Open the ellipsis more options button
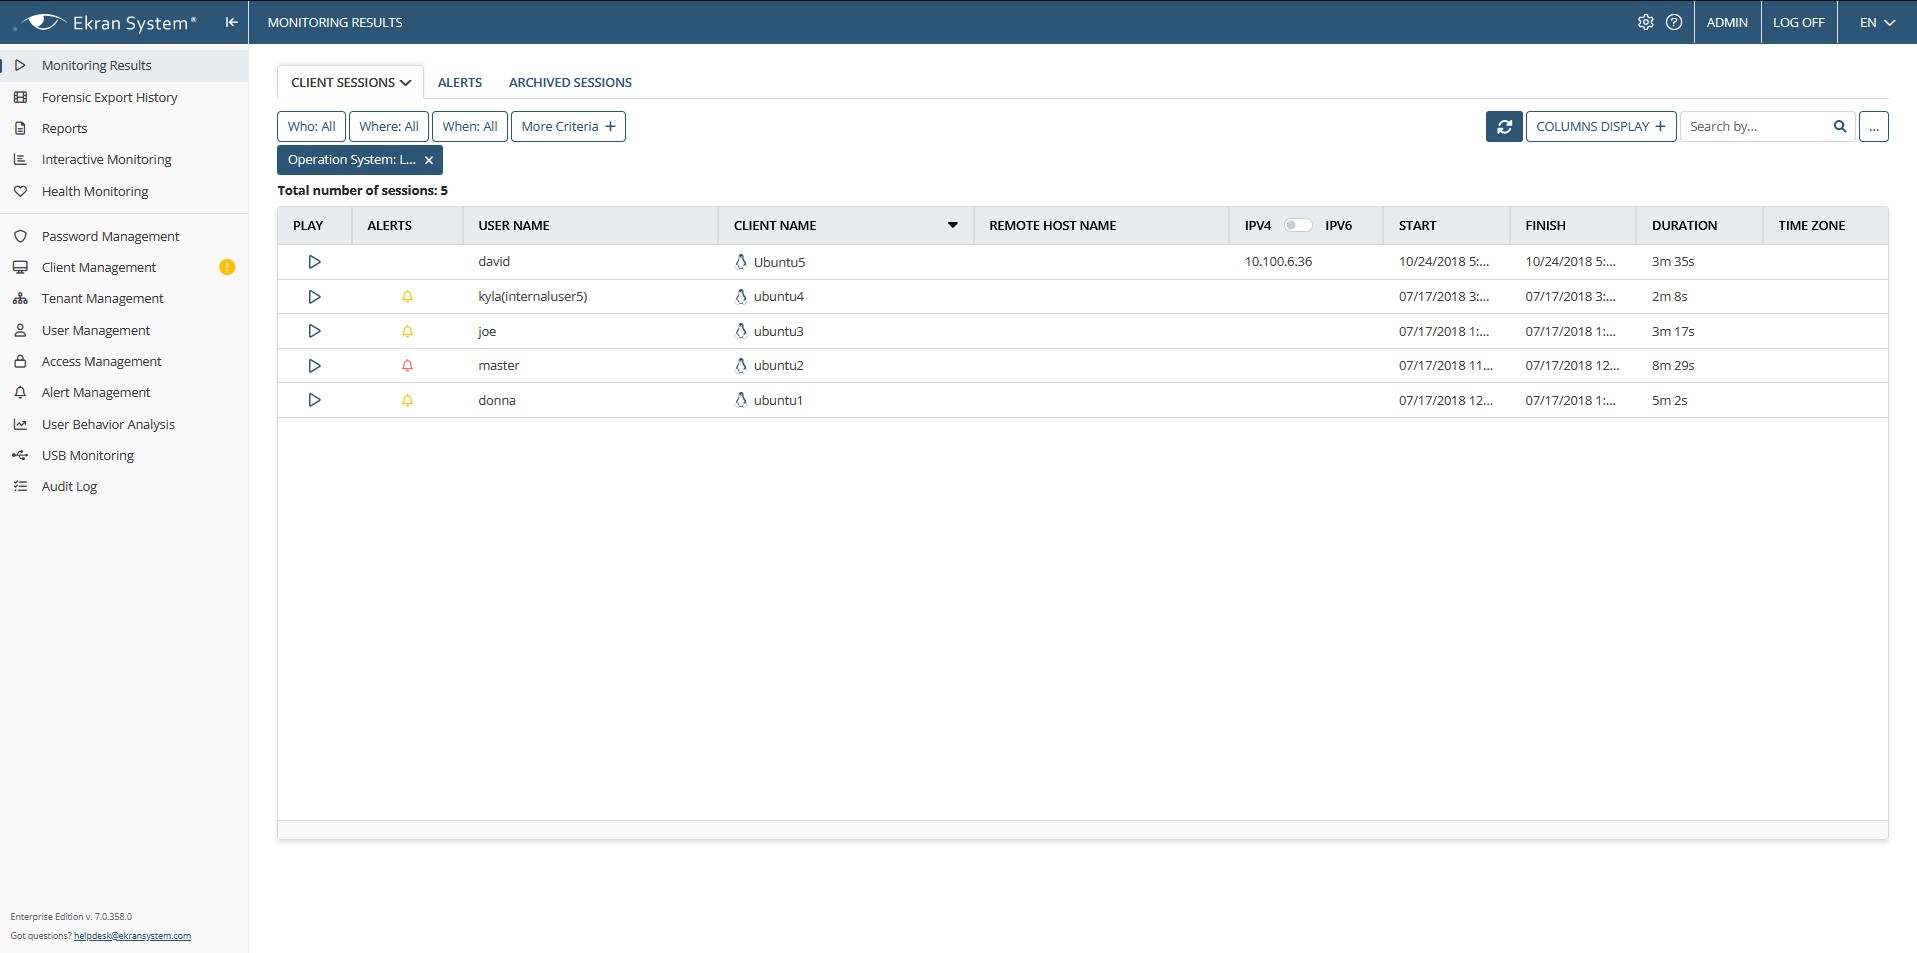Image resolution: width=1917 pixels, height=953 pixels. coord(1873,127)
